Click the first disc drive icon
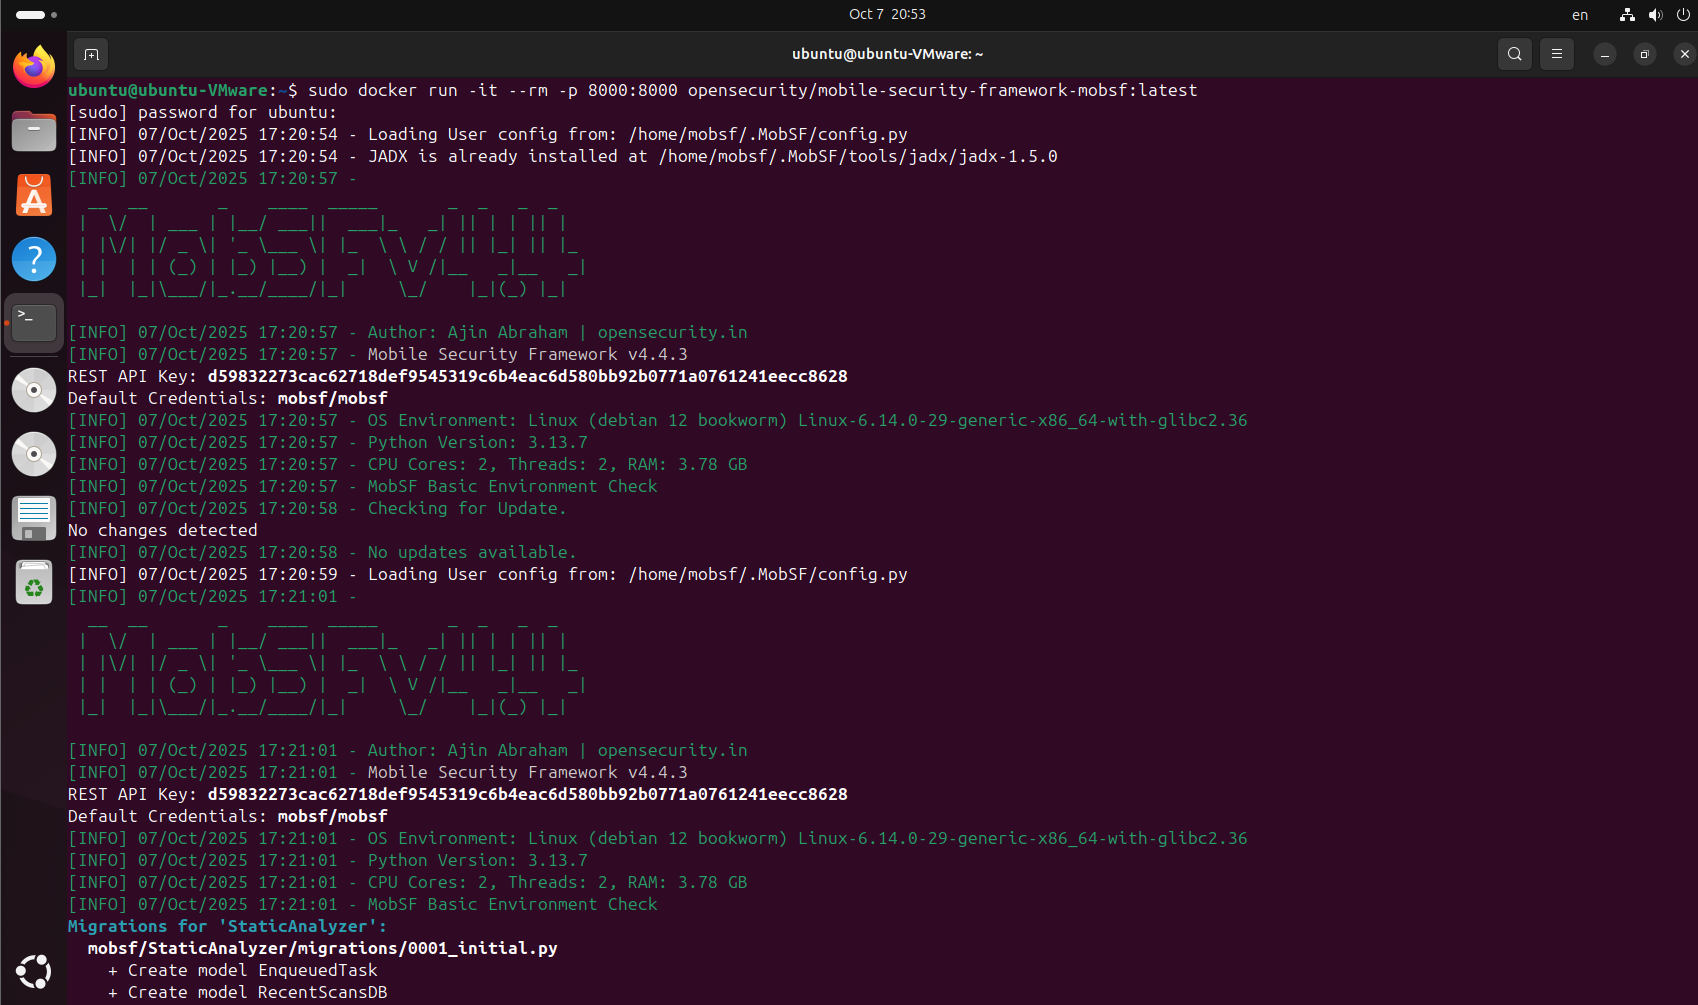The image size is (1698, 1005). [34, 390]
